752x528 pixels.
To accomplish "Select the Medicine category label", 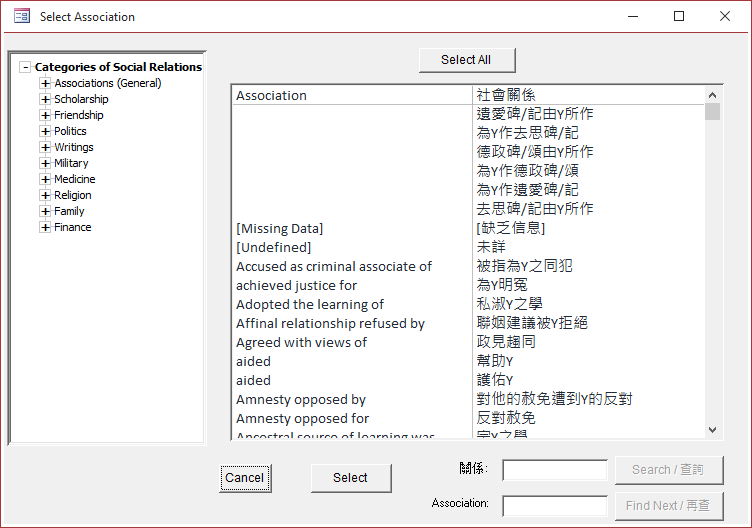I will click(x=74, y=179).
